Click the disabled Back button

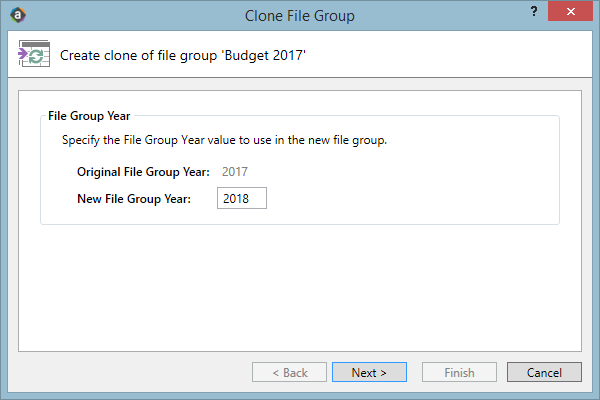(x=289, y=372)
